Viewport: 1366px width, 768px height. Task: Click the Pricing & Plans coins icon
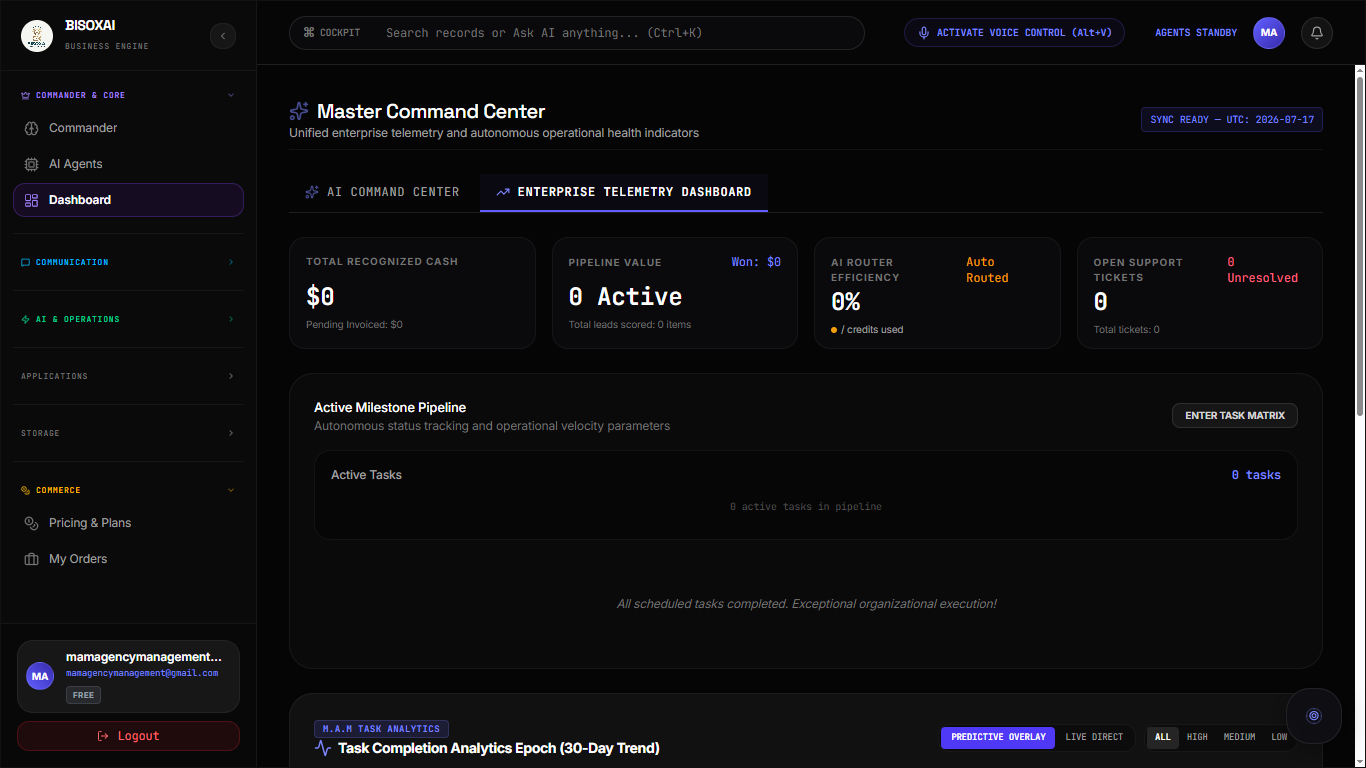pyautogui.click(x=31, y=523)
